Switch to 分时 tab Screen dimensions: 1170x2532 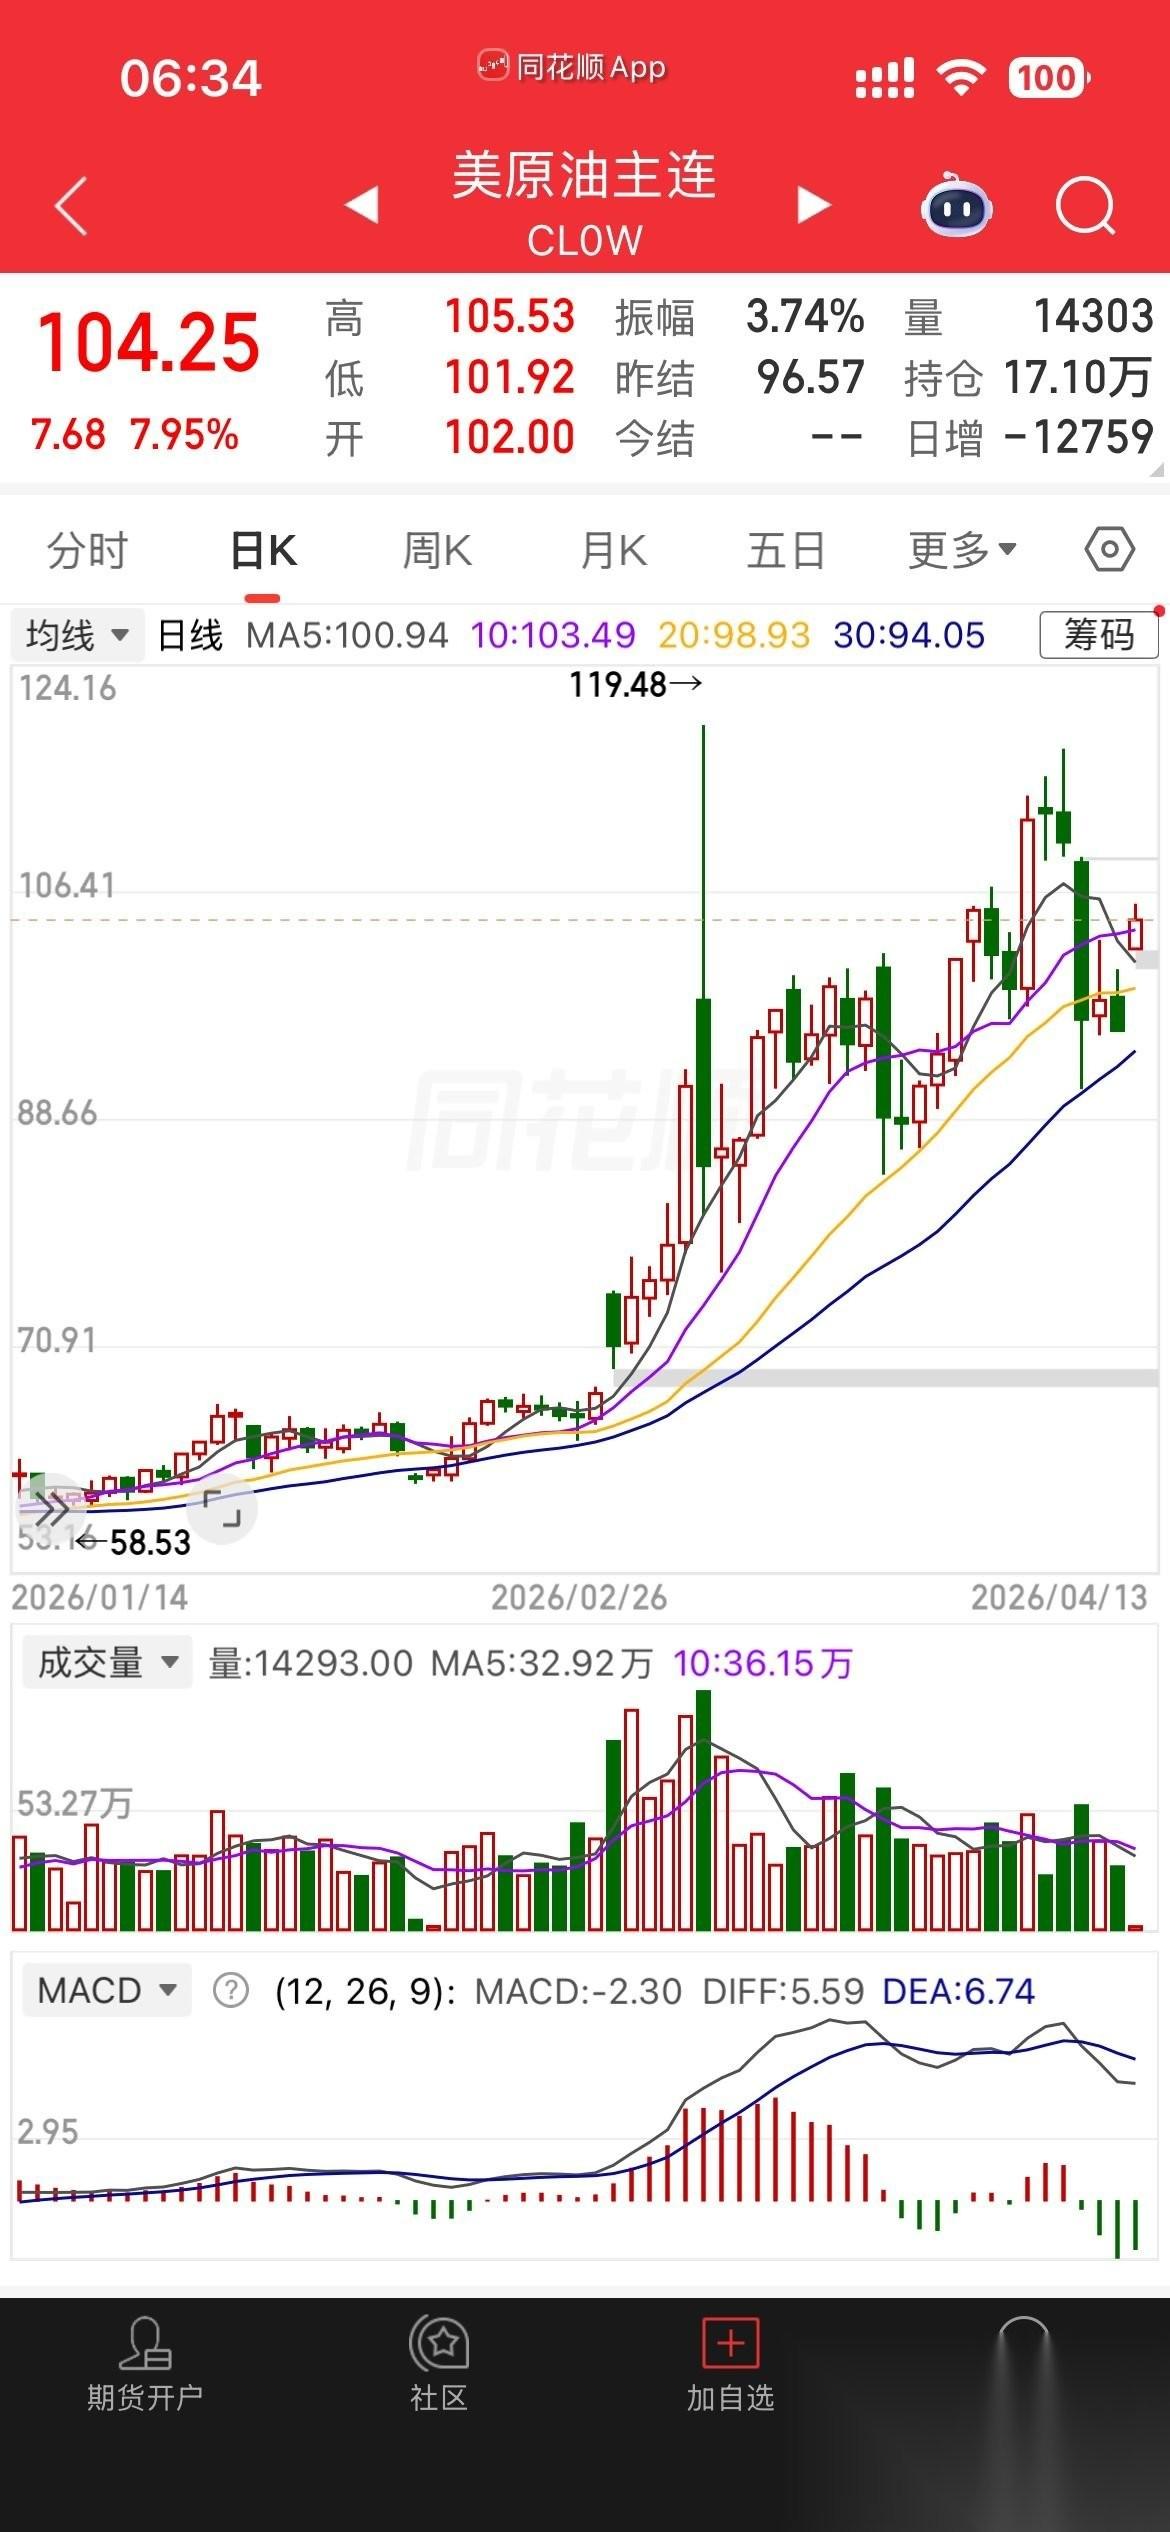(x=88, y=551)
